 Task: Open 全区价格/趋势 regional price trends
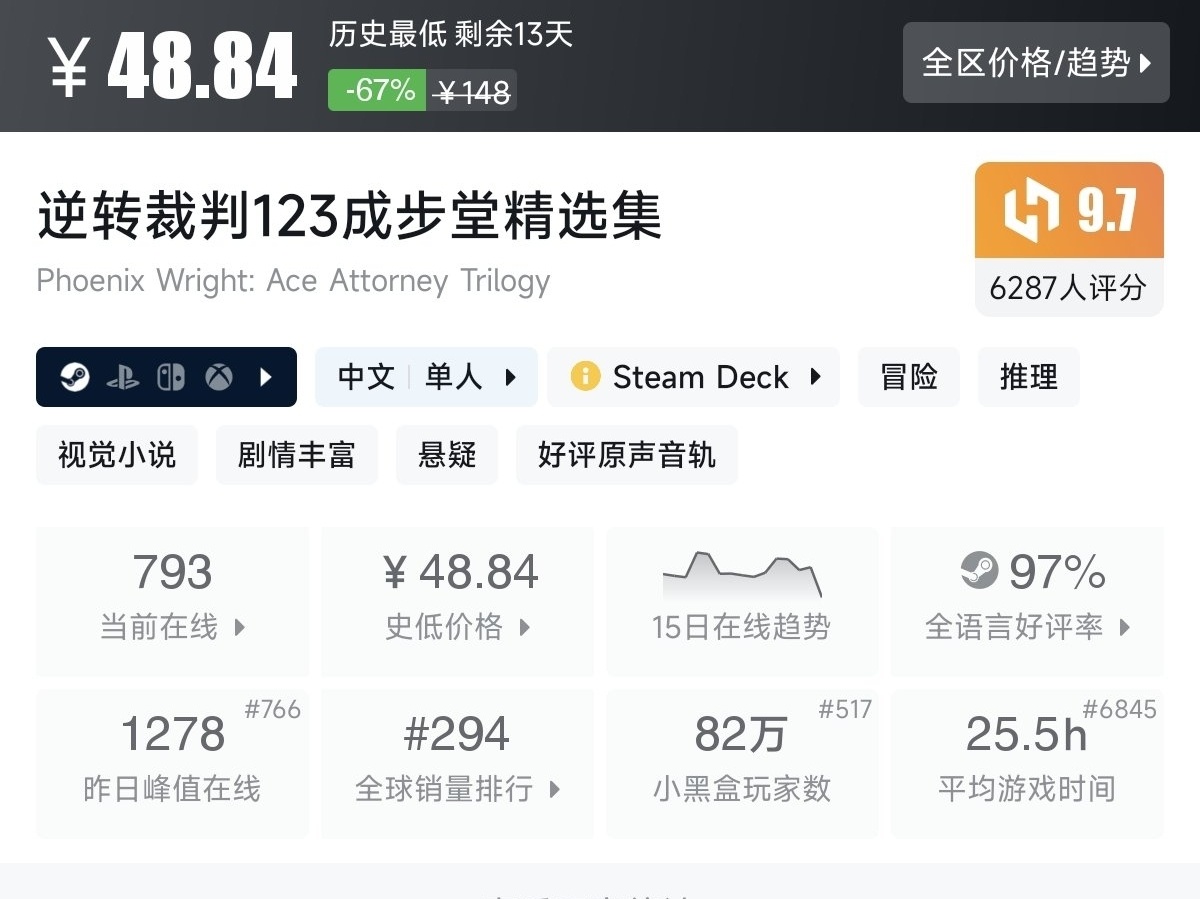click(1035, 63)
